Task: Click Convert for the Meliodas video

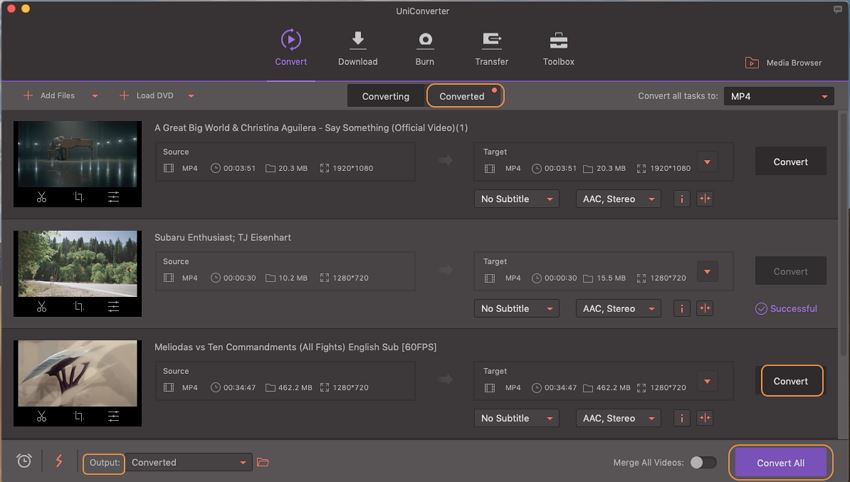Action: pyautogui.click(x=790, y=381)
